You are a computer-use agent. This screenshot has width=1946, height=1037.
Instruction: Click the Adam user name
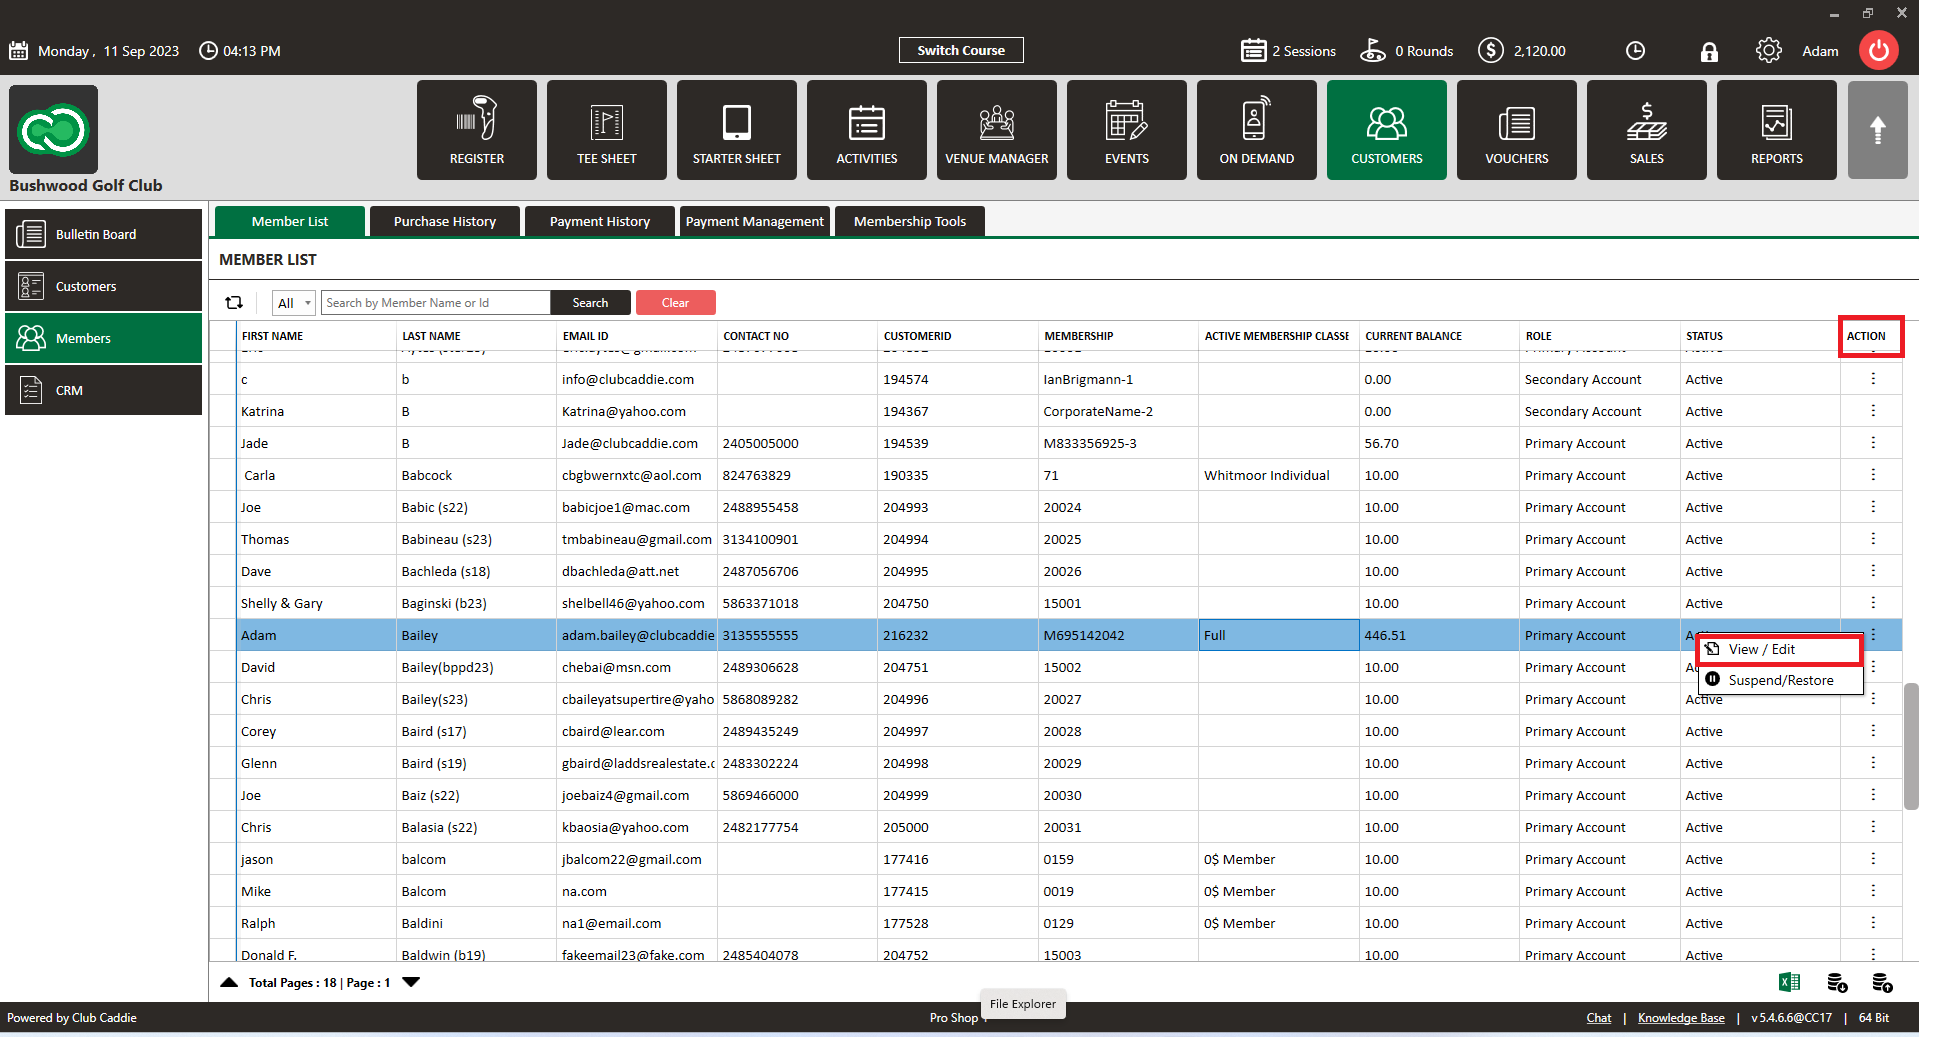pyautogui.click(x=1820, y=51)
